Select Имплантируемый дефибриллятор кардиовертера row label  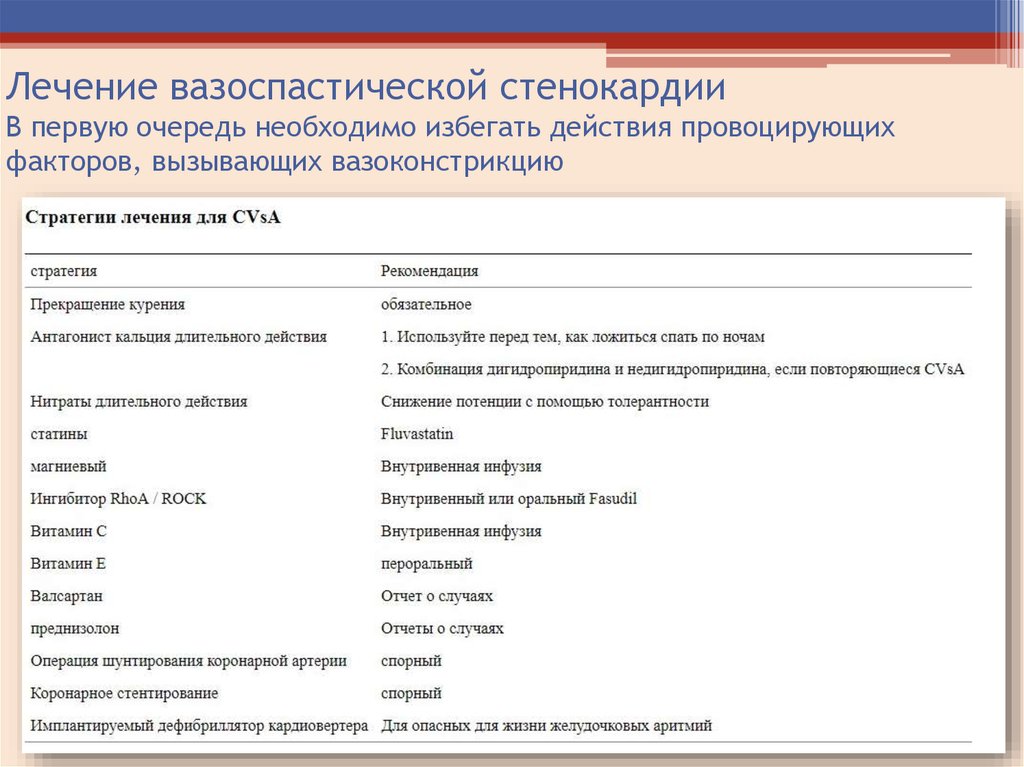pyautogui.click(x=200, y=726)
